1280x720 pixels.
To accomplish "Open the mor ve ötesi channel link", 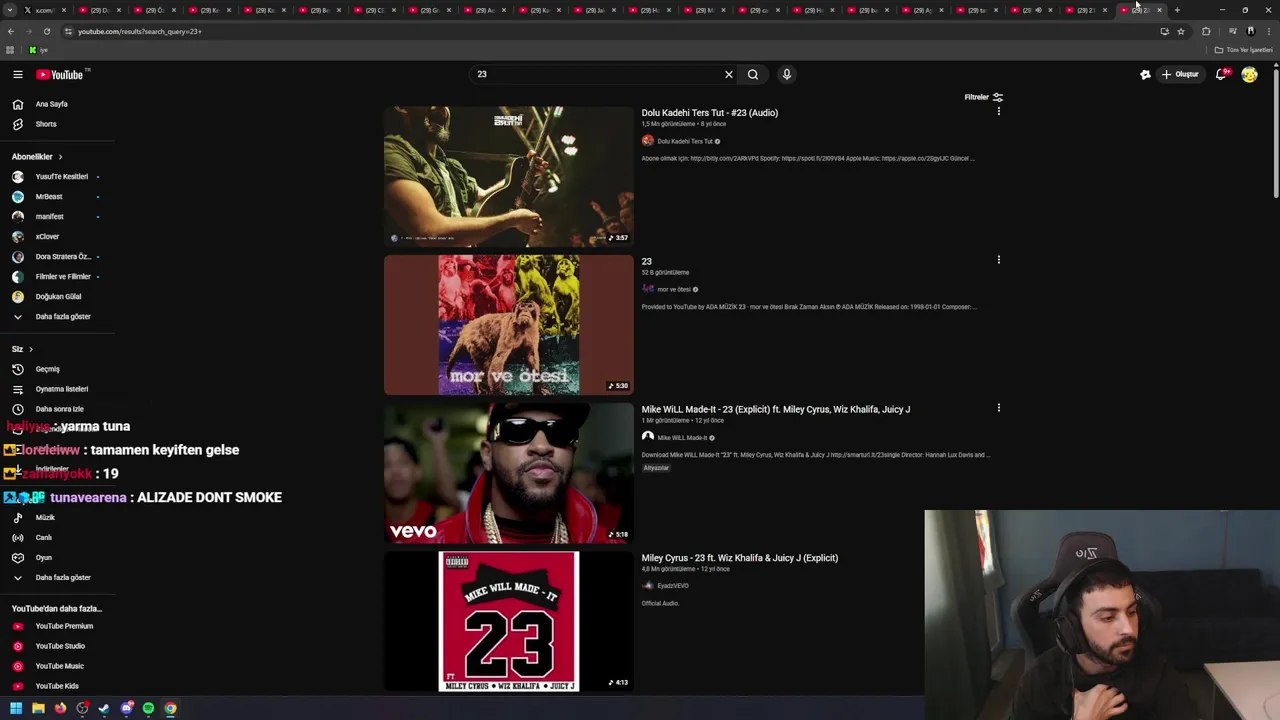I will pos(674,289).
